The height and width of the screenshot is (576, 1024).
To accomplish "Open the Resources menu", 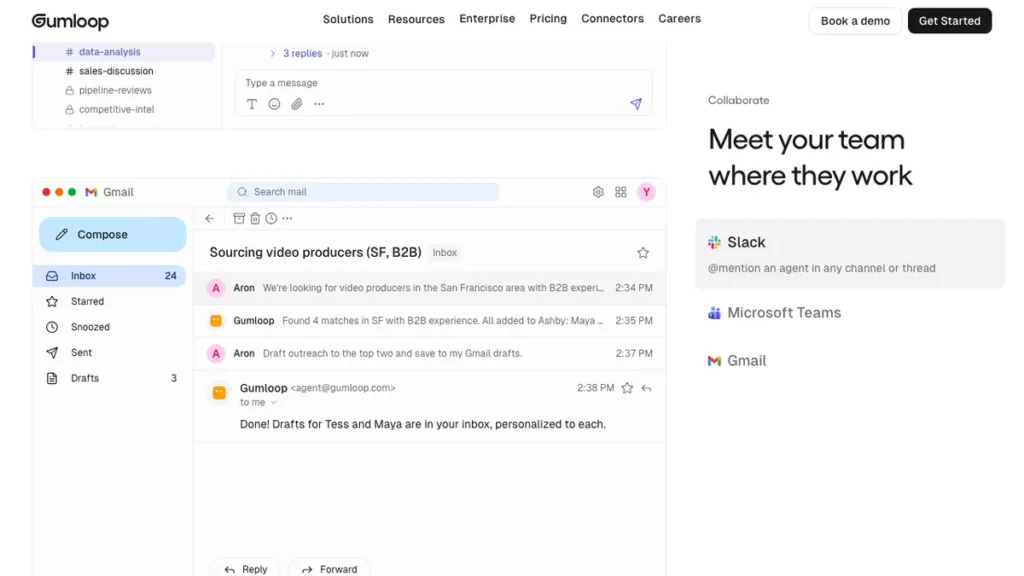I will coord(416,19).
